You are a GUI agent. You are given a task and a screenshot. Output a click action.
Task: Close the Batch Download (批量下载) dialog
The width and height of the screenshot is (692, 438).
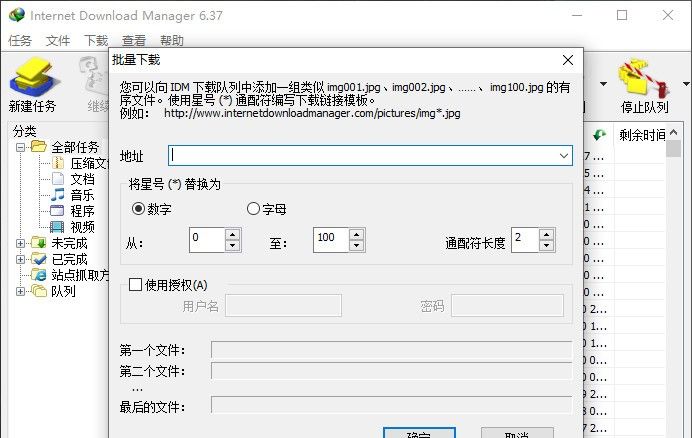568,60
